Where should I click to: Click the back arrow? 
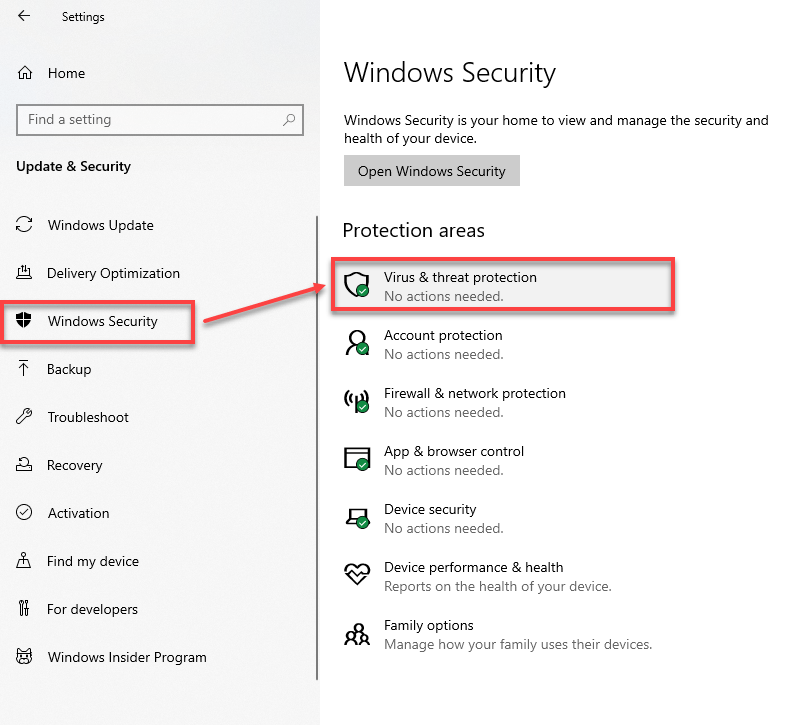click(x=23, y=16)
